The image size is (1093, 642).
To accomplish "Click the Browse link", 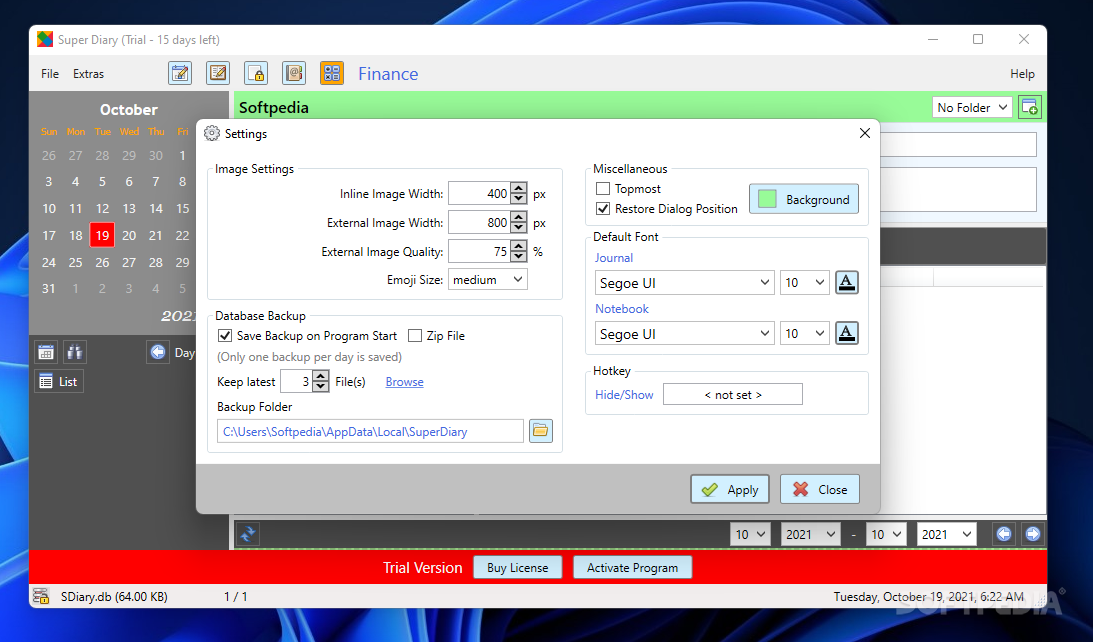I will coord(404,381).
